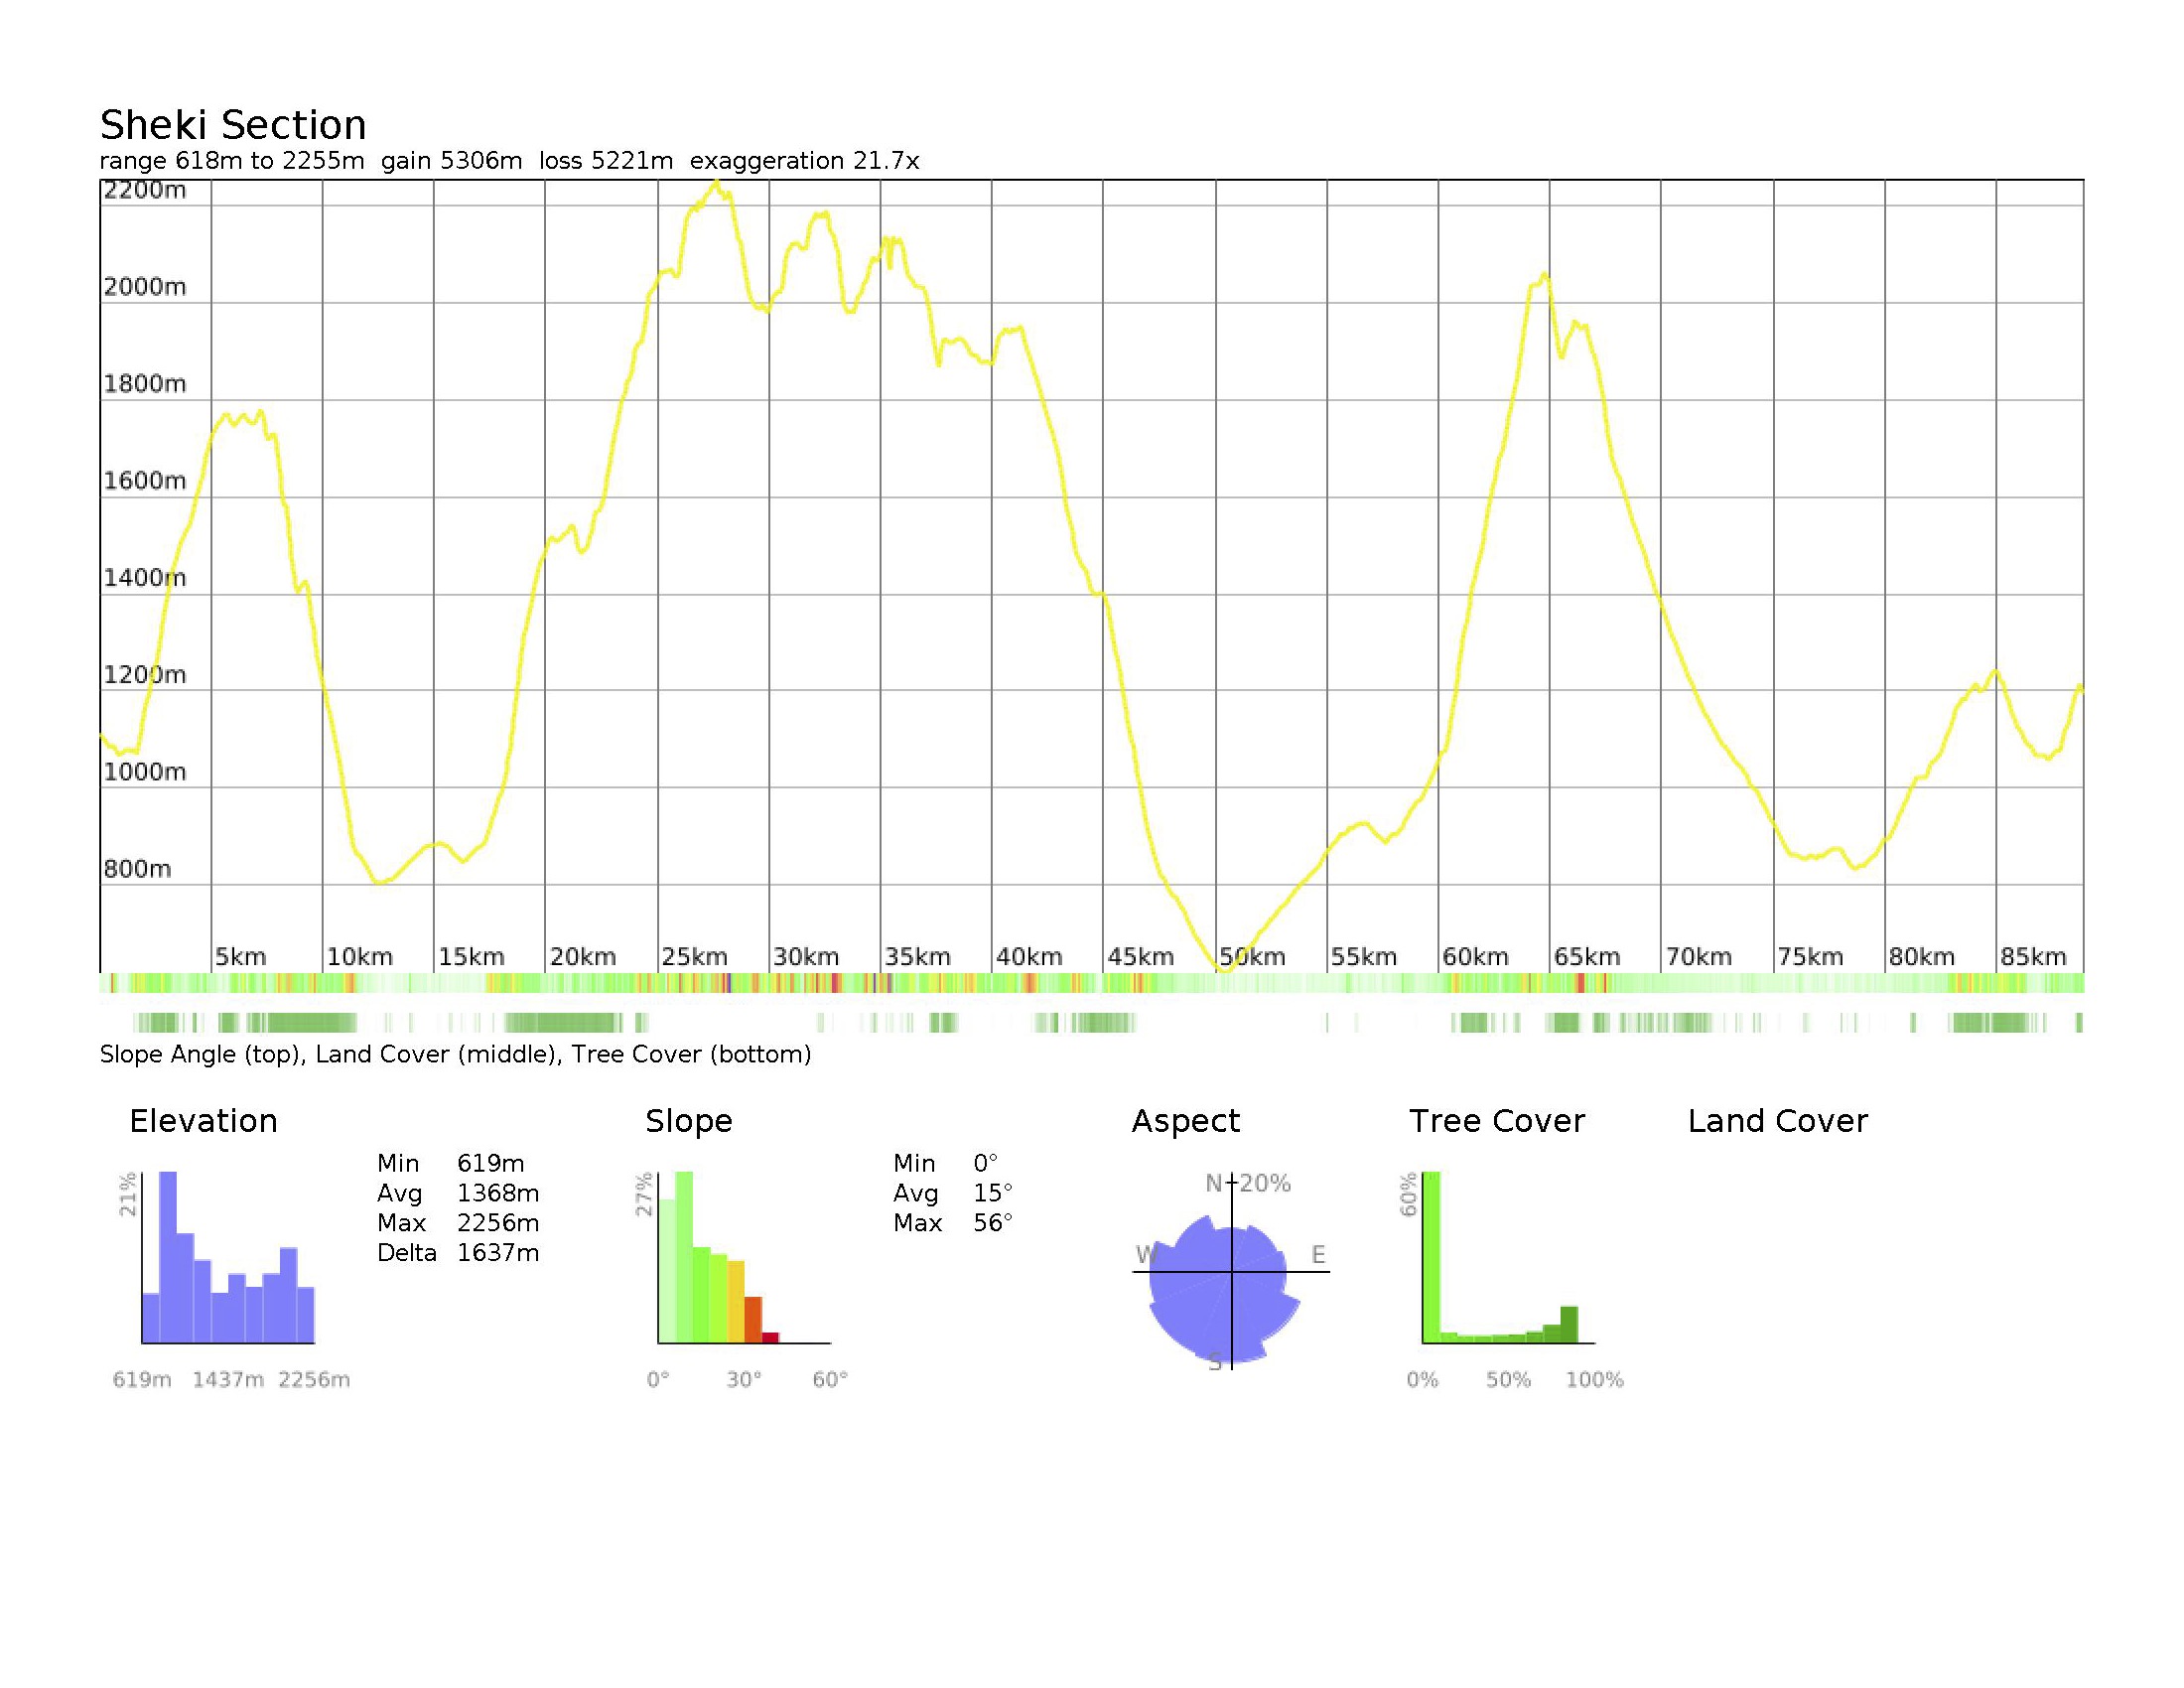Click the 15km distance label
Image resolution: width=2184 pixels, height=1688 pixels.
point(472,957)
